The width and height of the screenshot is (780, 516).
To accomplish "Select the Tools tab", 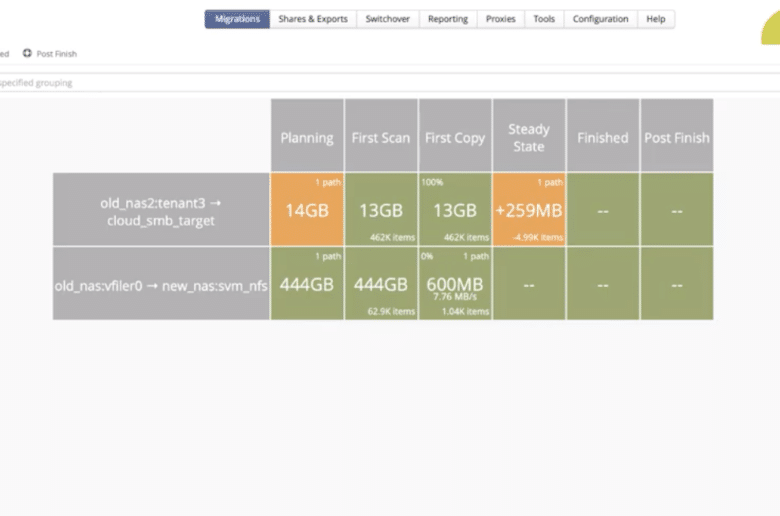I will (544, 19).
